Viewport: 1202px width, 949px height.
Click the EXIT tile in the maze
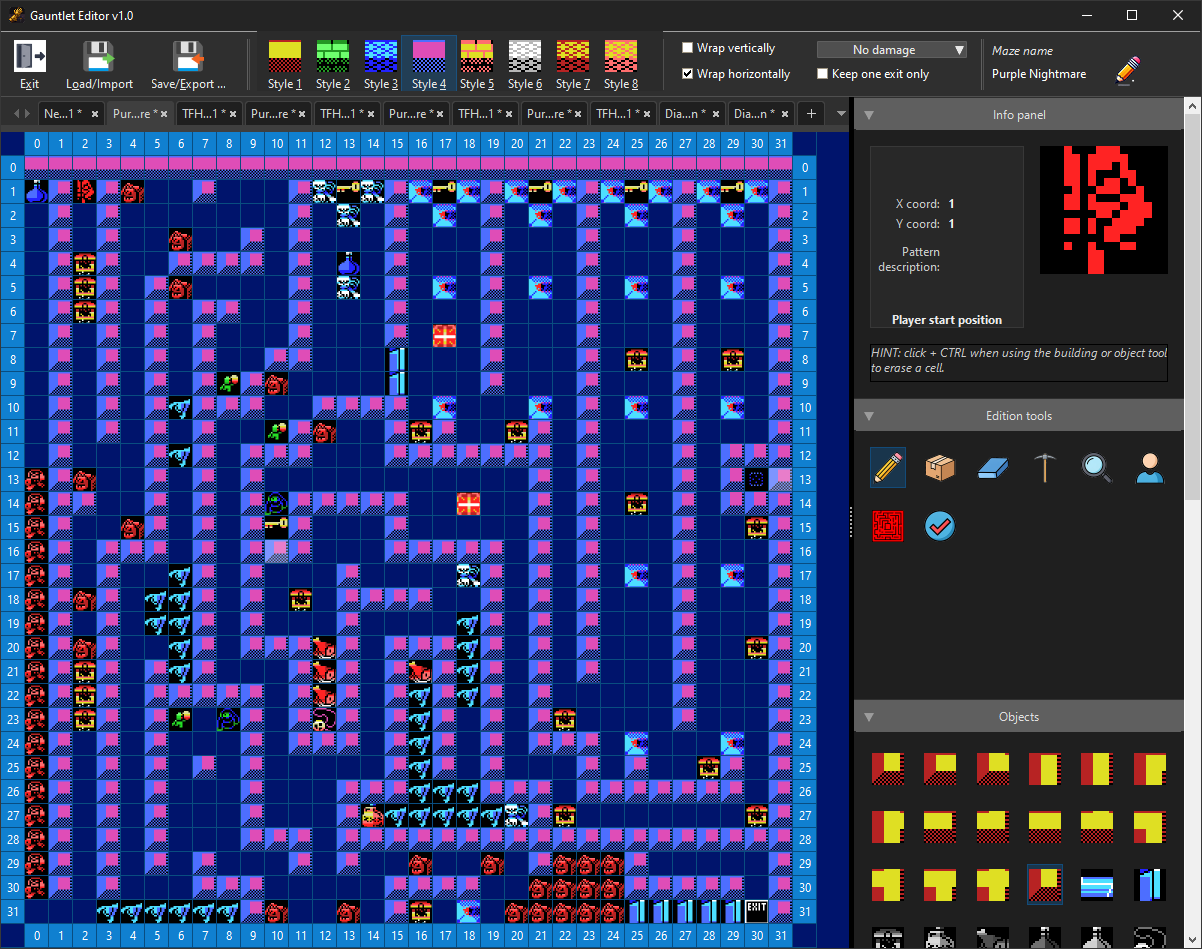(757, 911)
